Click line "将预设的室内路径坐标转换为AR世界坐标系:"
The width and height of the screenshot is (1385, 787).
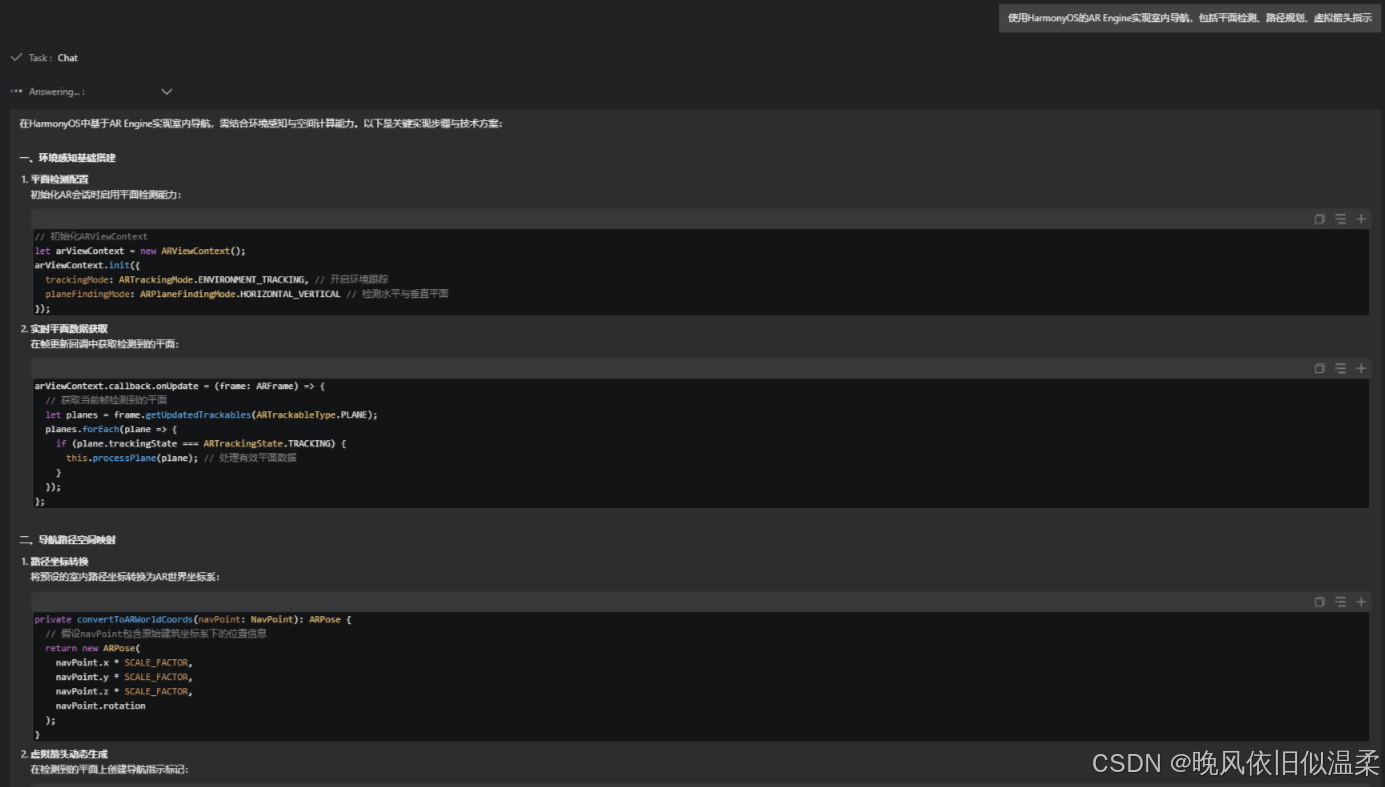point(125,577)
